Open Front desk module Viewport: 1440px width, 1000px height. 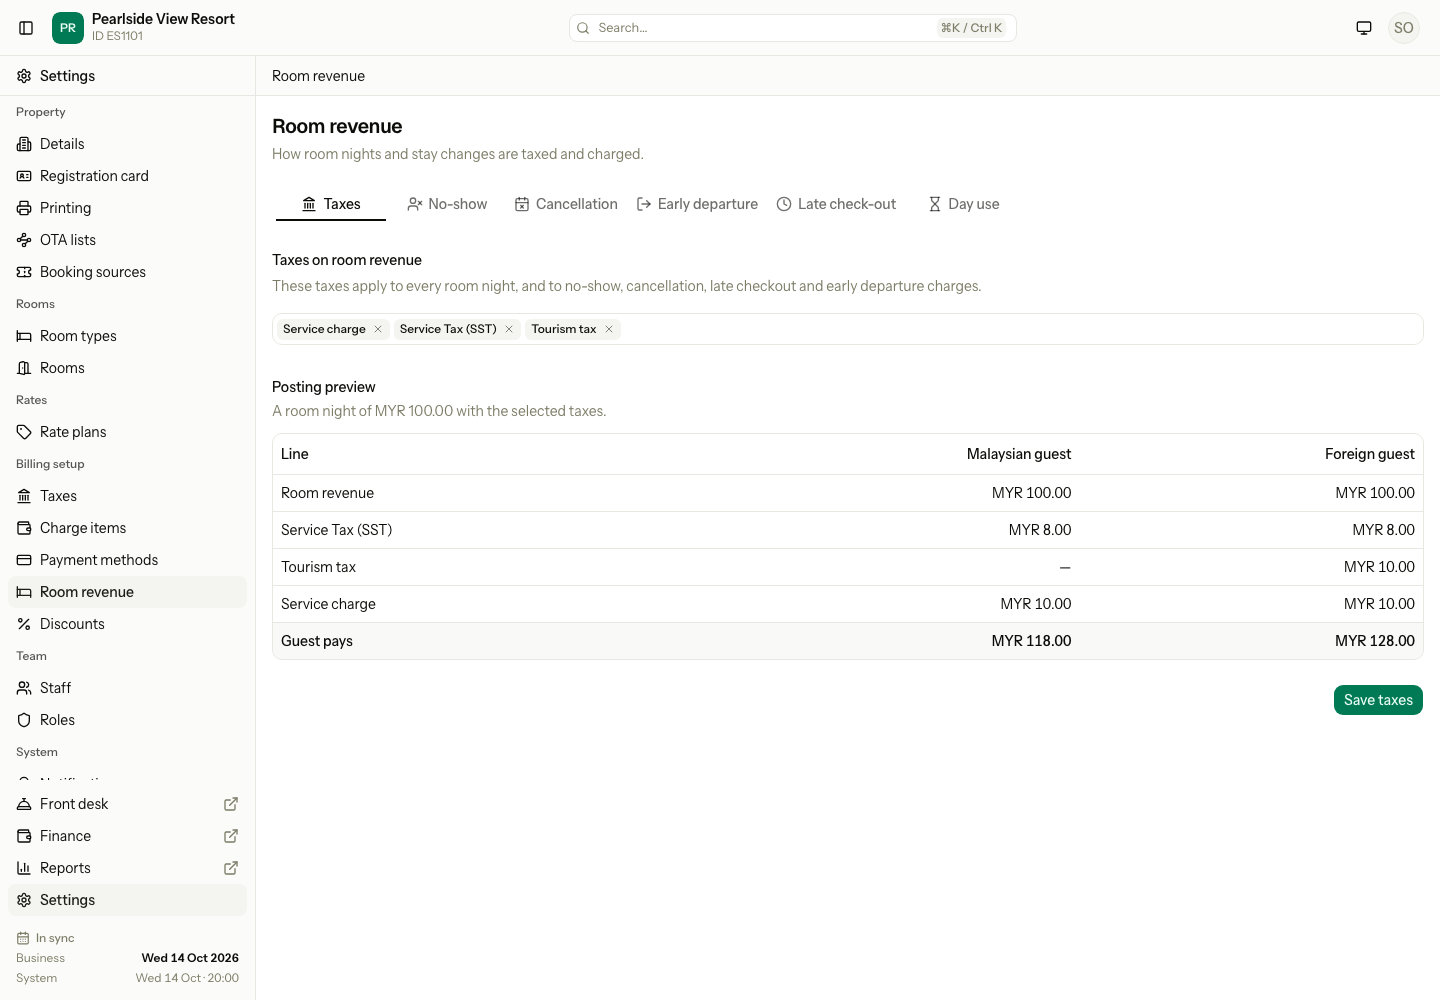click(128, 804)
